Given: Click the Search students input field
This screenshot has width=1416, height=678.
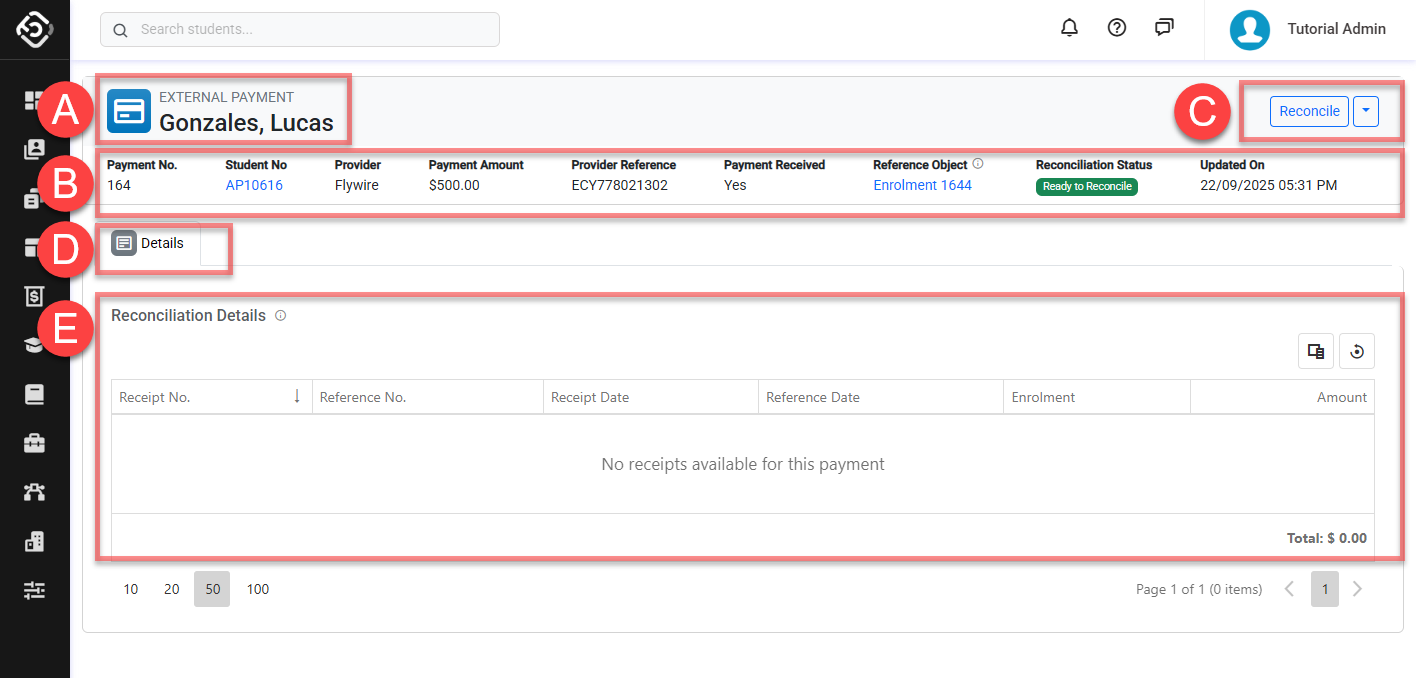Looking at the screenshot, I should [x=300, y=30].
